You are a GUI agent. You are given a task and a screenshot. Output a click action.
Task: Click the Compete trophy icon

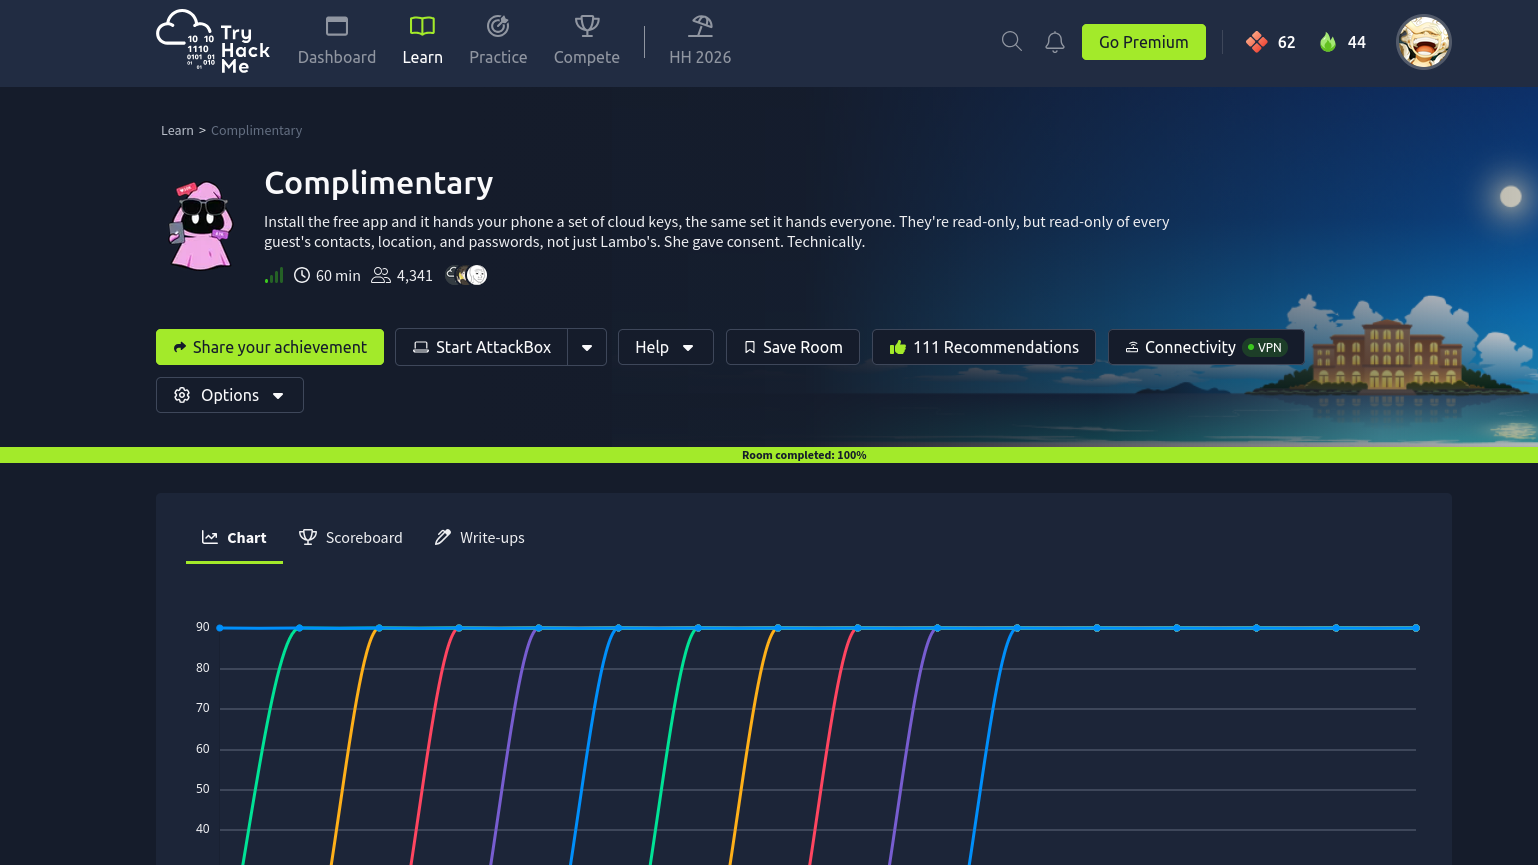point(587,26)
